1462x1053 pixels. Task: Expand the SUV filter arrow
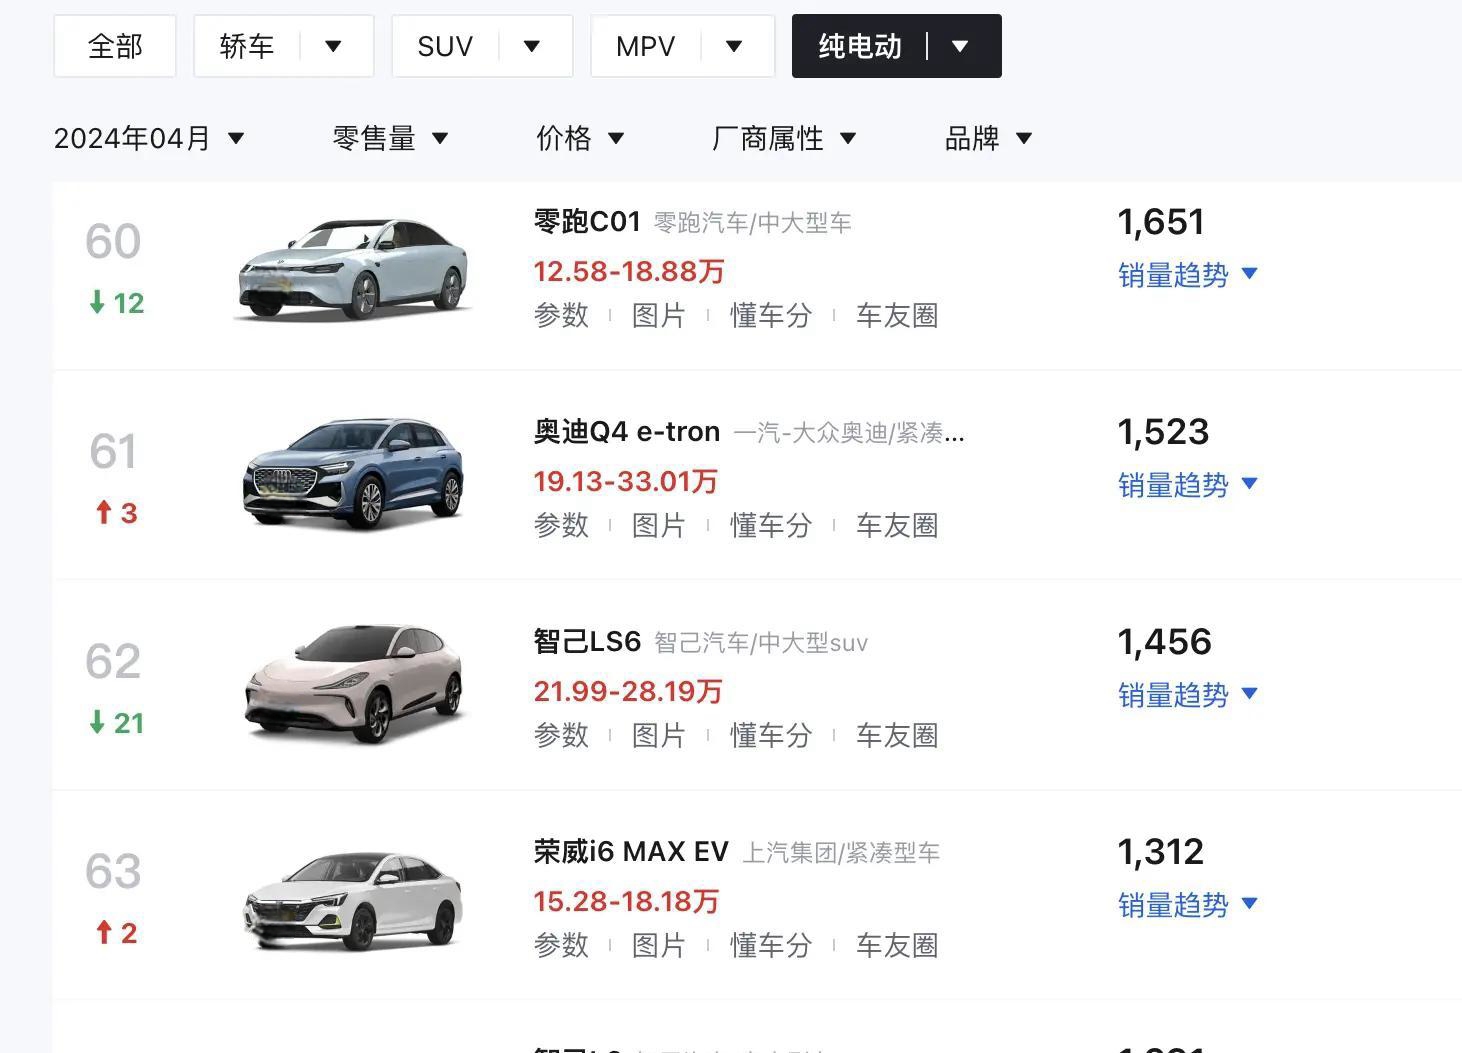click(532, 46)
